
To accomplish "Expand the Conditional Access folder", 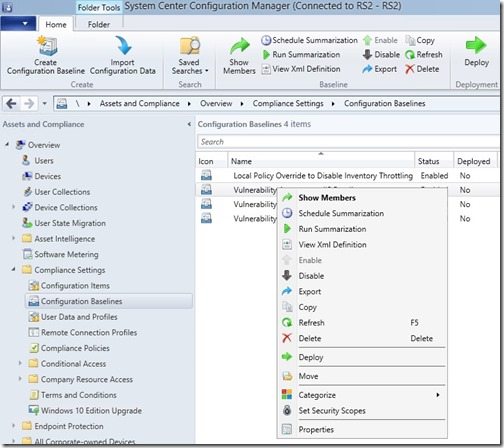I will (20, 363).
